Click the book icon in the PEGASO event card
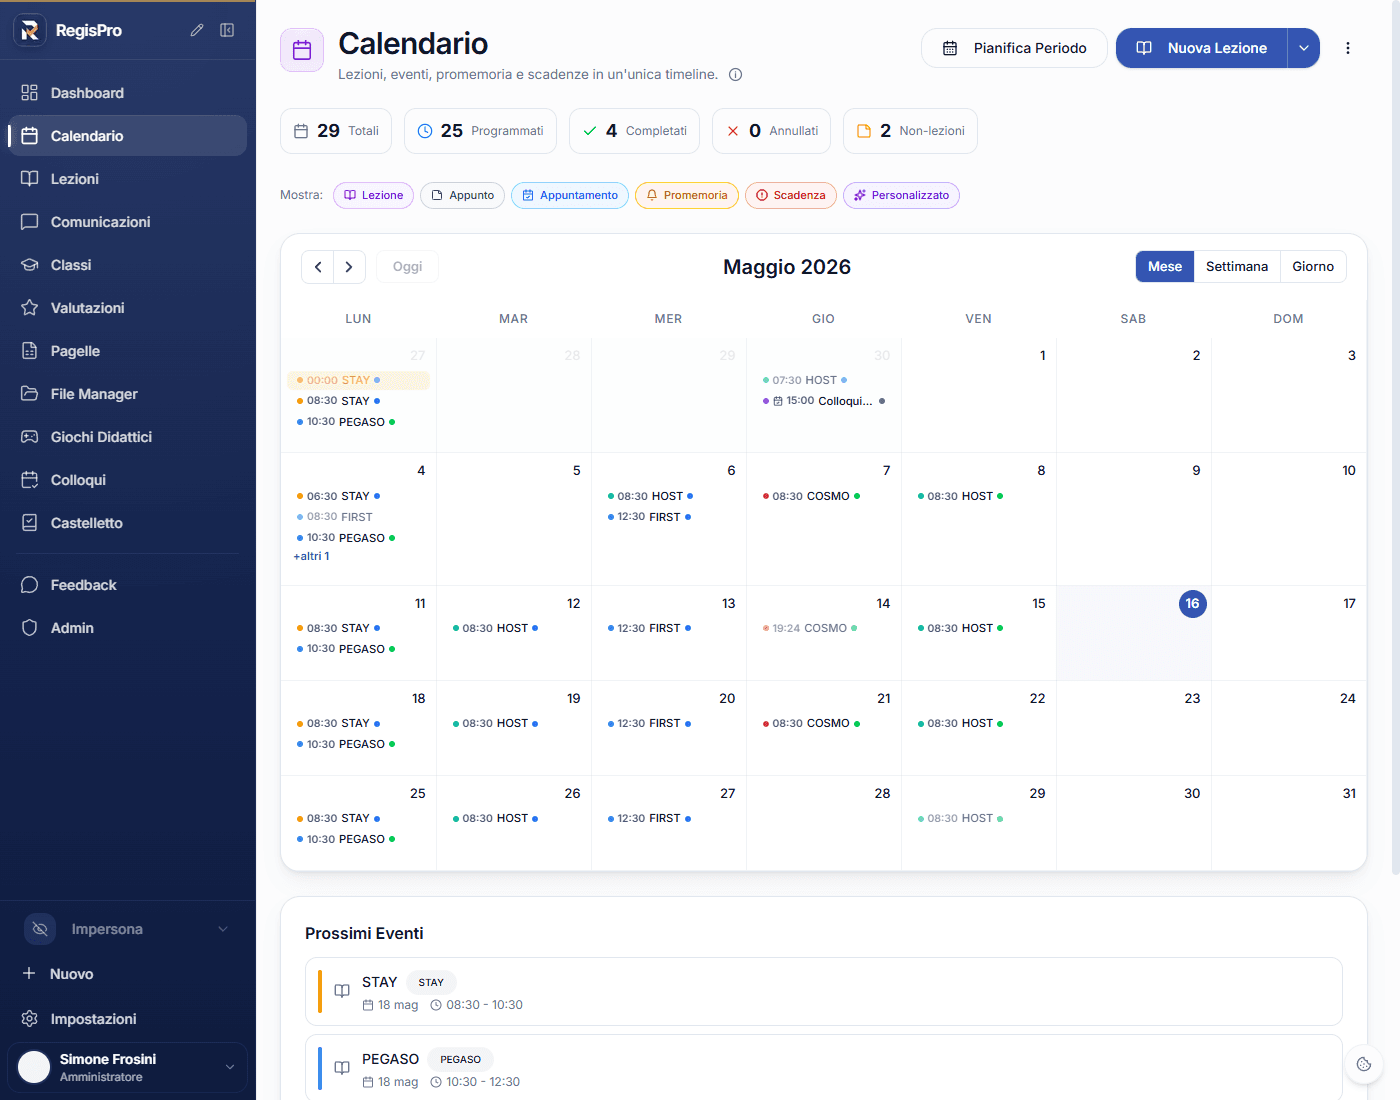Viewport: 1400px width, 1100px height. [x=342, y=1068]
